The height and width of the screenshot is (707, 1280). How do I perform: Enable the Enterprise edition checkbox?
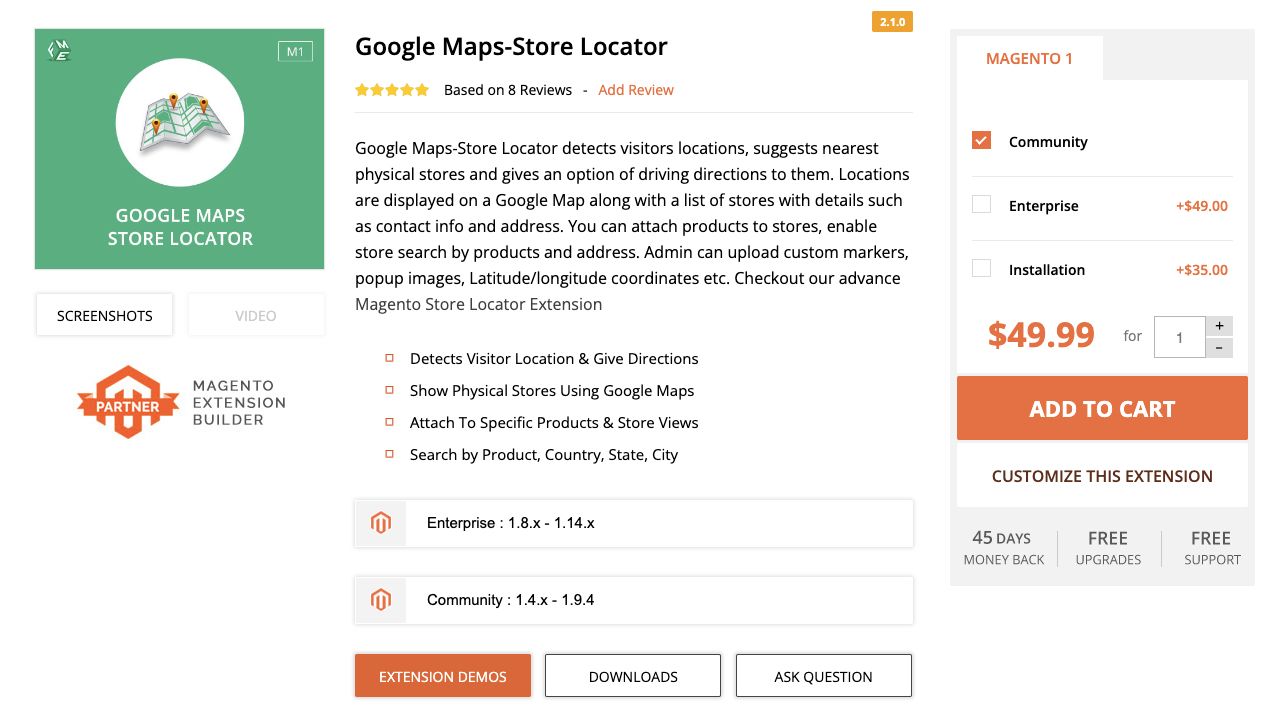pos(981,205)
